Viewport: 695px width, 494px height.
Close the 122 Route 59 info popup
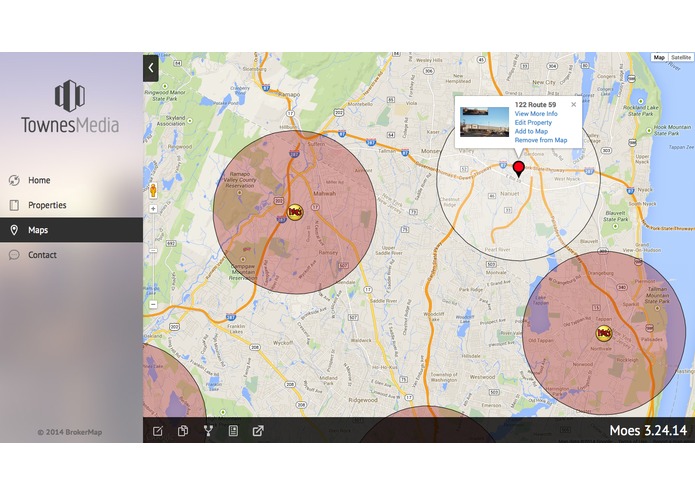[x=574, y=105]
